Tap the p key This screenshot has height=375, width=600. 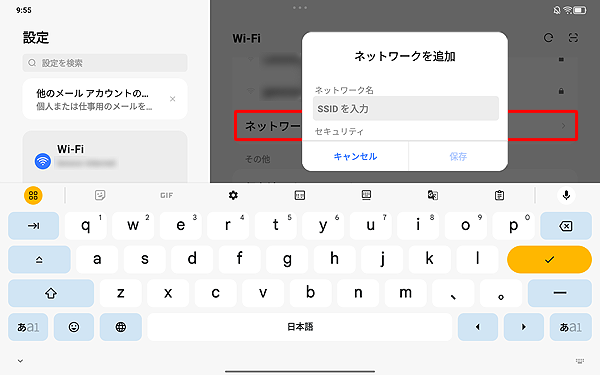[x=513, y=226]
